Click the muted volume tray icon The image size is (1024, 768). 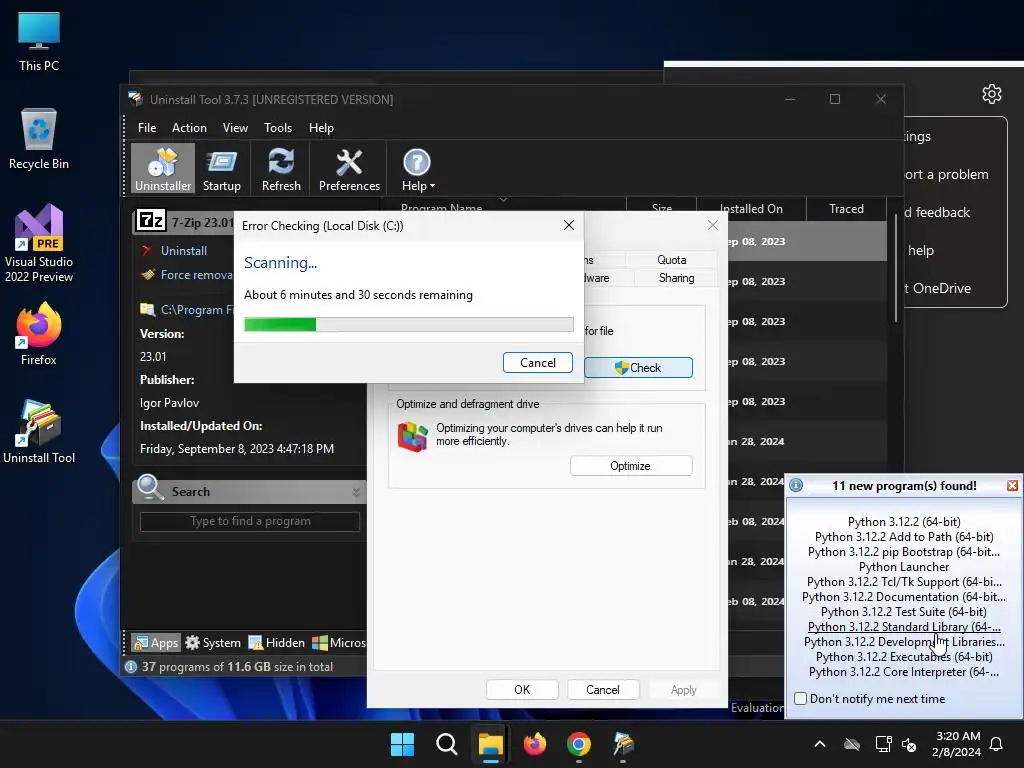(909, 744)
